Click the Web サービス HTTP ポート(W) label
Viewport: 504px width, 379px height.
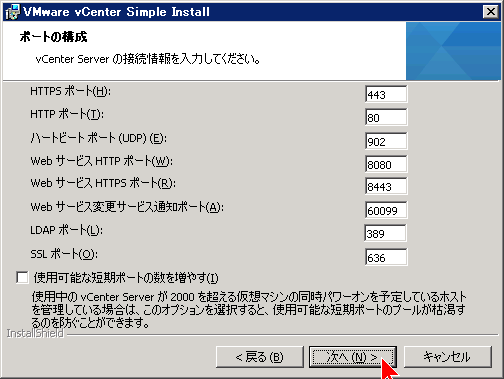click(102, 161)
